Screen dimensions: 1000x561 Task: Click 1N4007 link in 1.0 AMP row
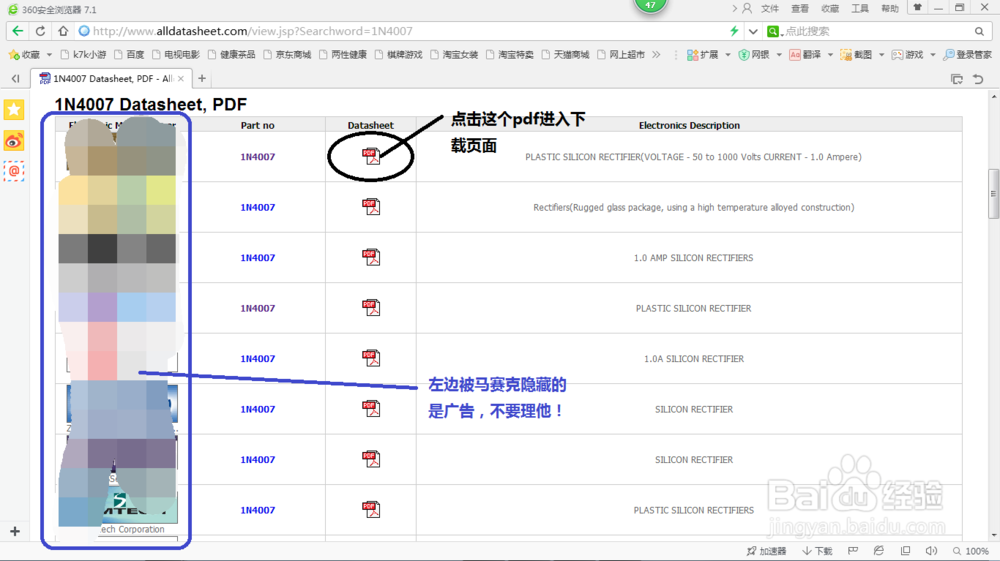coord(258,258)
